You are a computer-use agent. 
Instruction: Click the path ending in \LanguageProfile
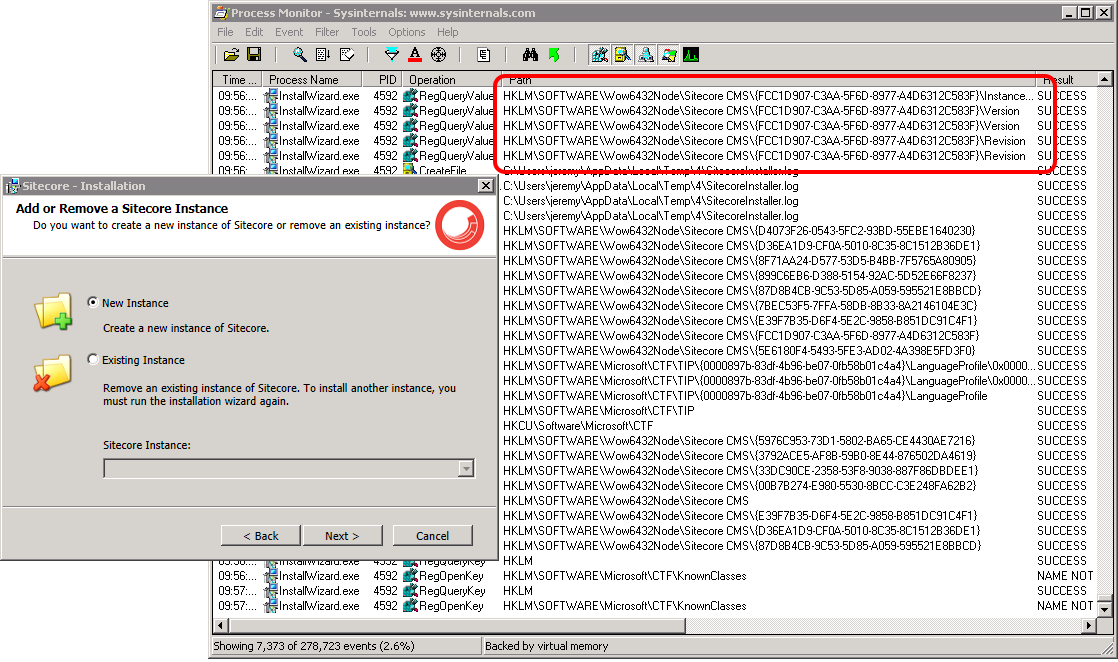(745, 396)
